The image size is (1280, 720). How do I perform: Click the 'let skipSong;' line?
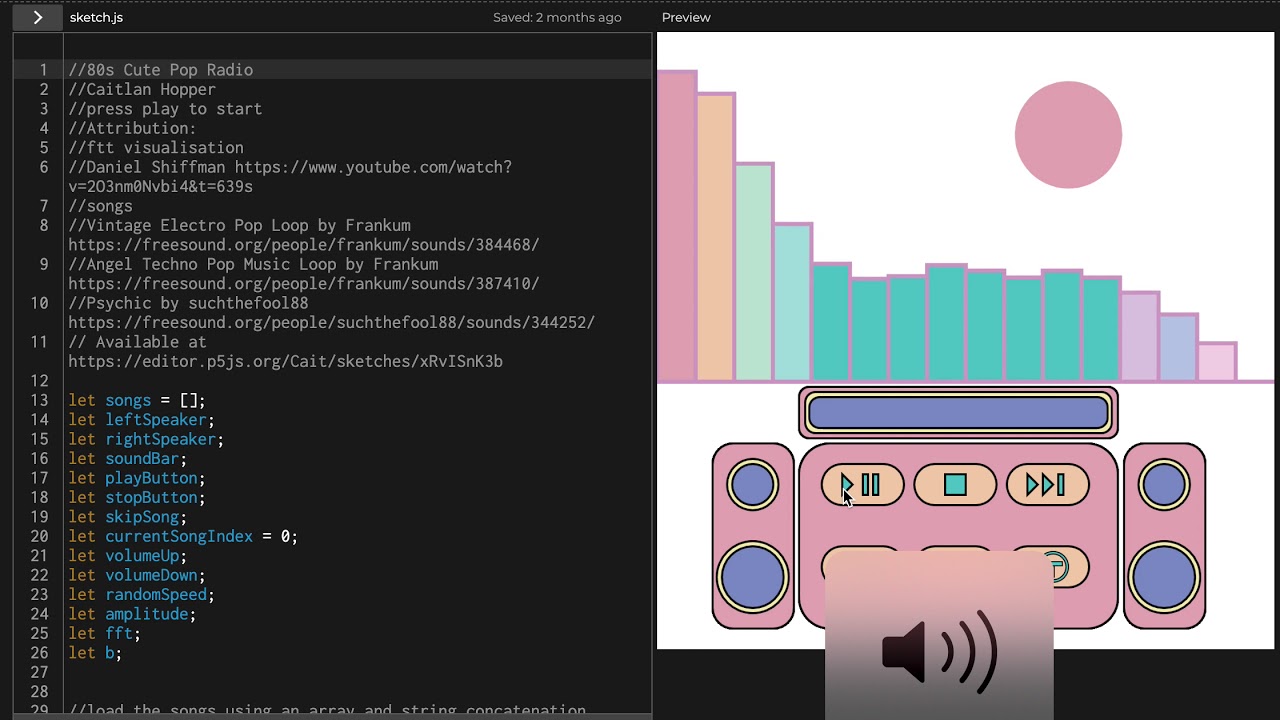pos(127,517)
